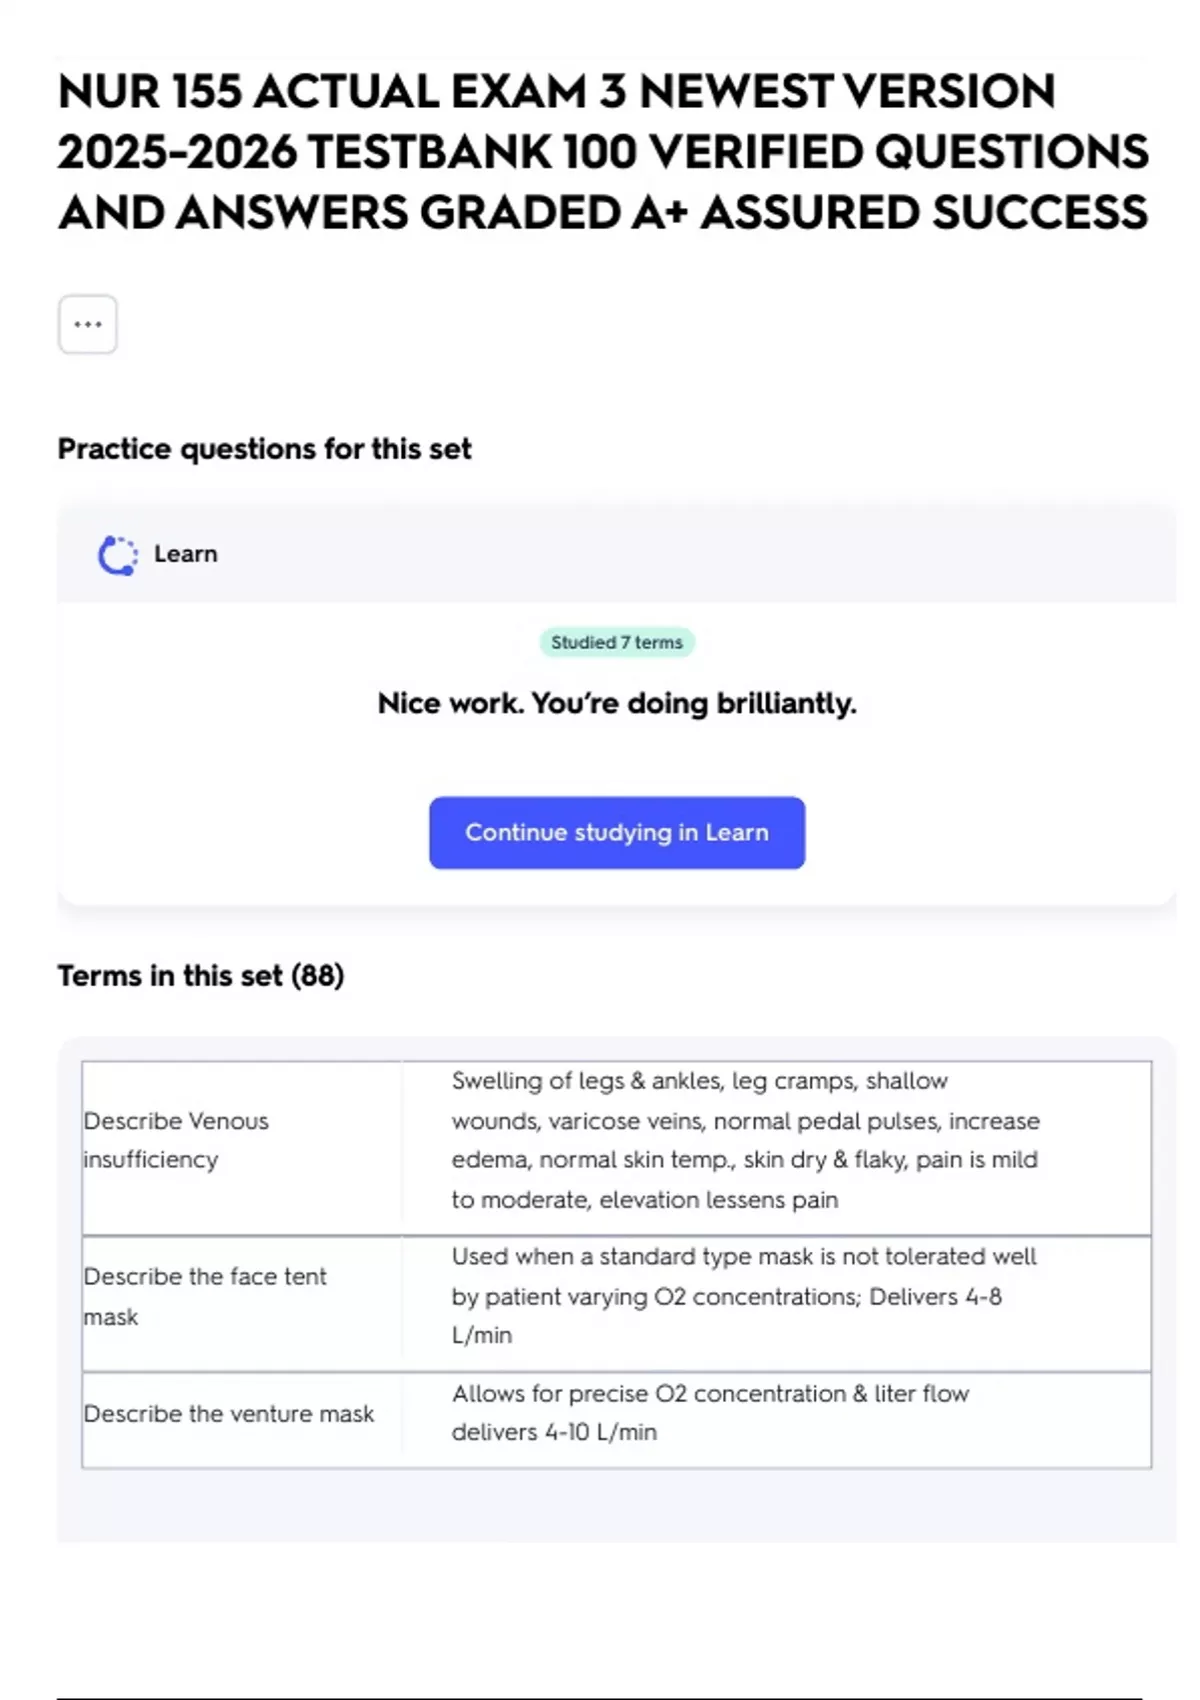
Task: Click the 'Describe the face tent mask' term
Action: click(204, 1296)
